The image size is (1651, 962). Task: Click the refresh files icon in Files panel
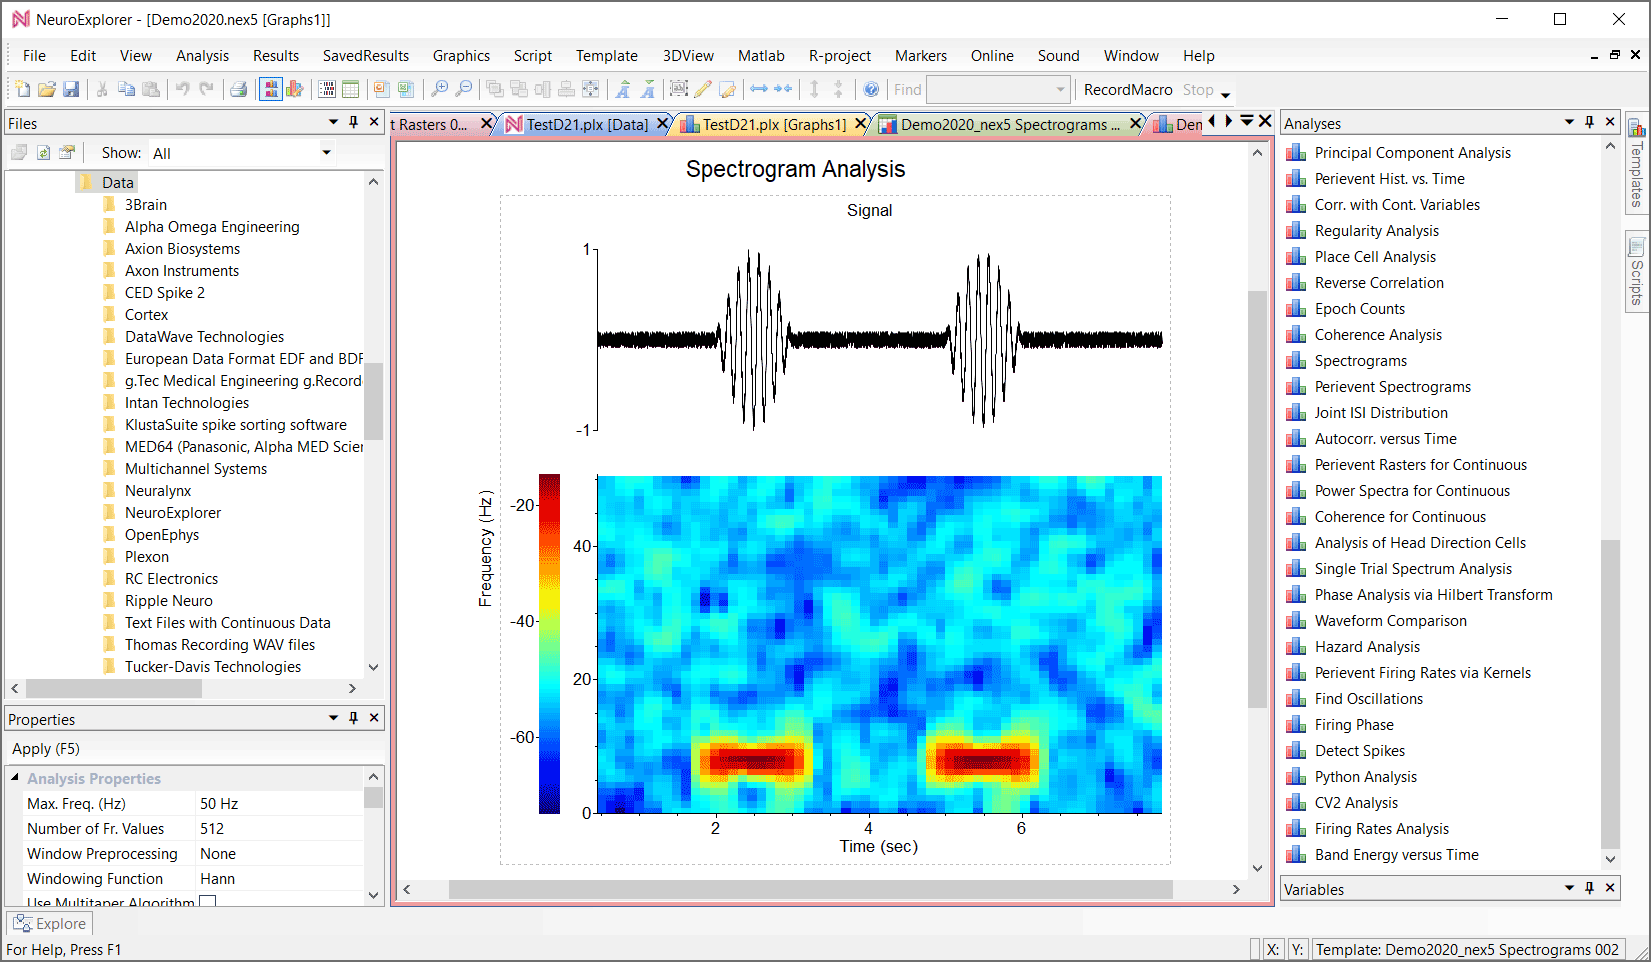[x=43, y=153]
